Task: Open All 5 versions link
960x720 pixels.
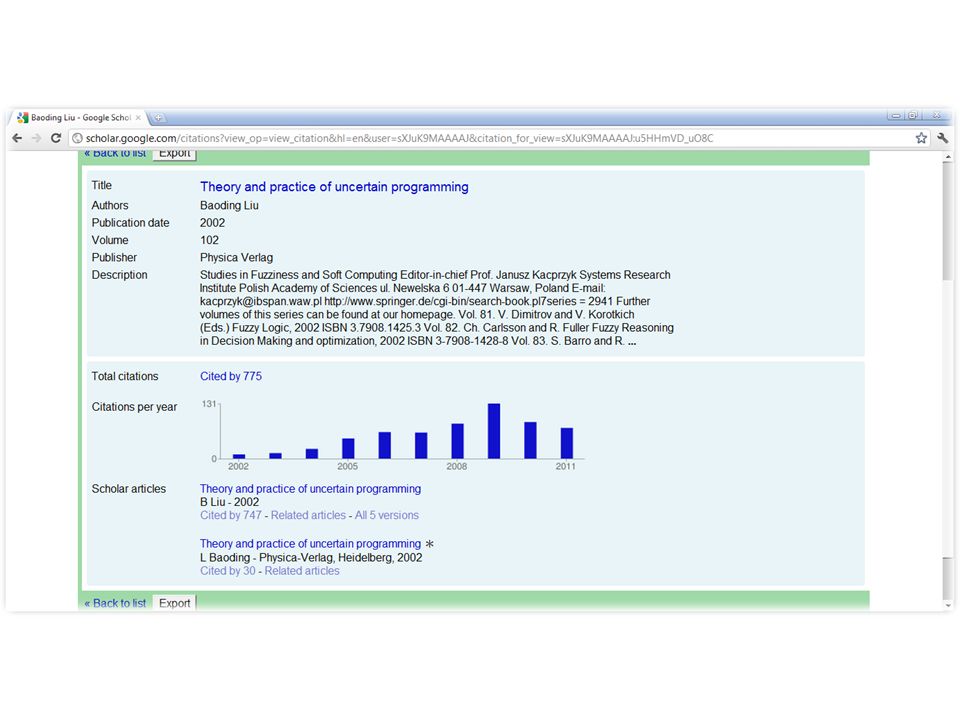Action: (387, 516)
